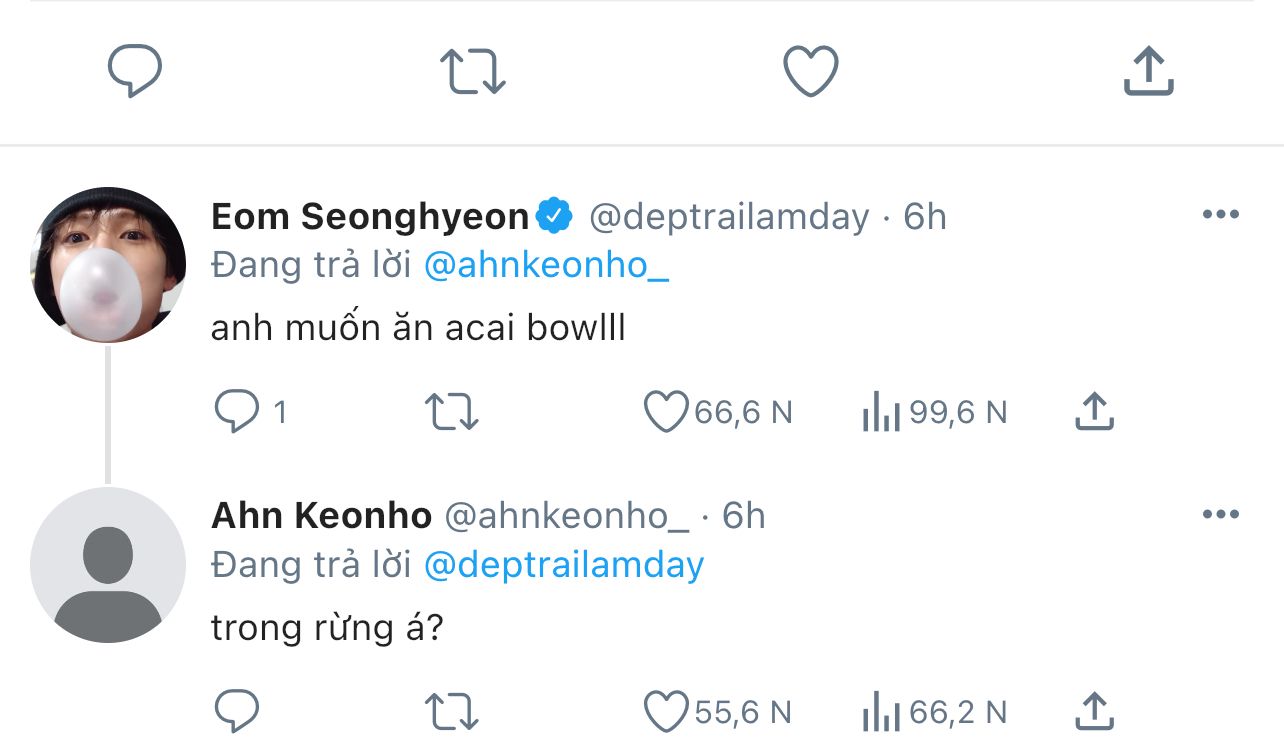Retweet Ahn Keonho's reply tweet

pos(452,712)
